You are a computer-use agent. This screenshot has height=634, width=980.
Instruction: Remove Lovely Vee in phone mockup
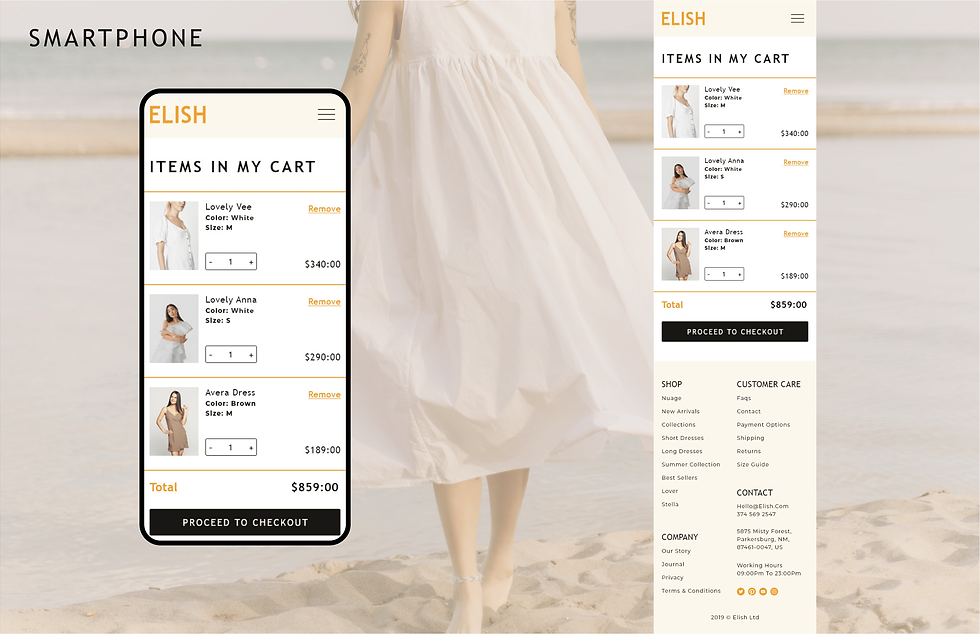(x=324, y=209)
